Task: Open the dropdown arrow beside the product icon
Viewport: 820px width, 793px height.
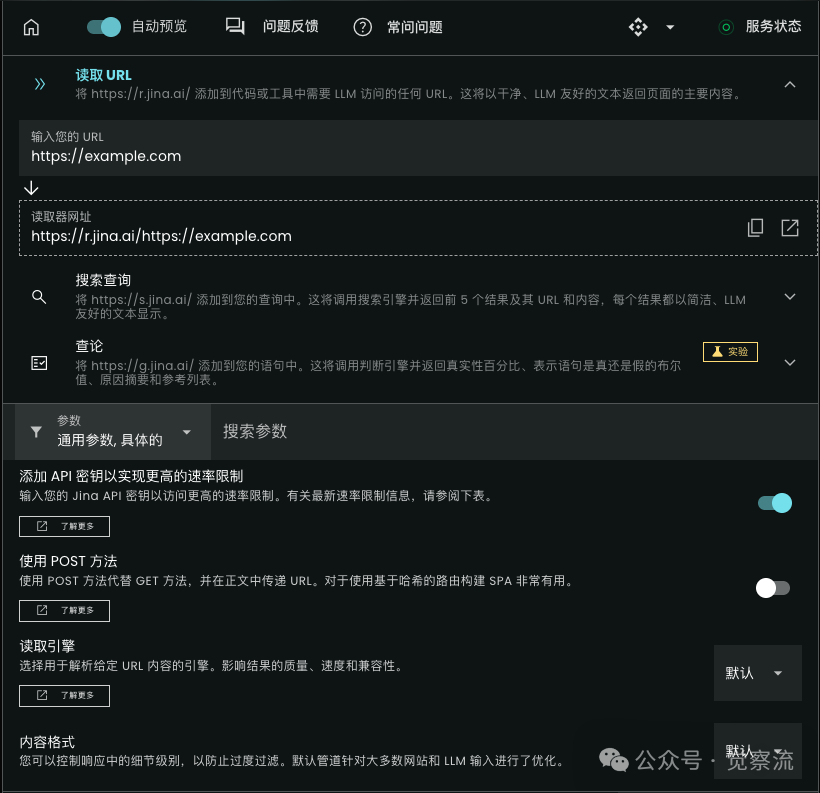Action: [x=670, y=27]
